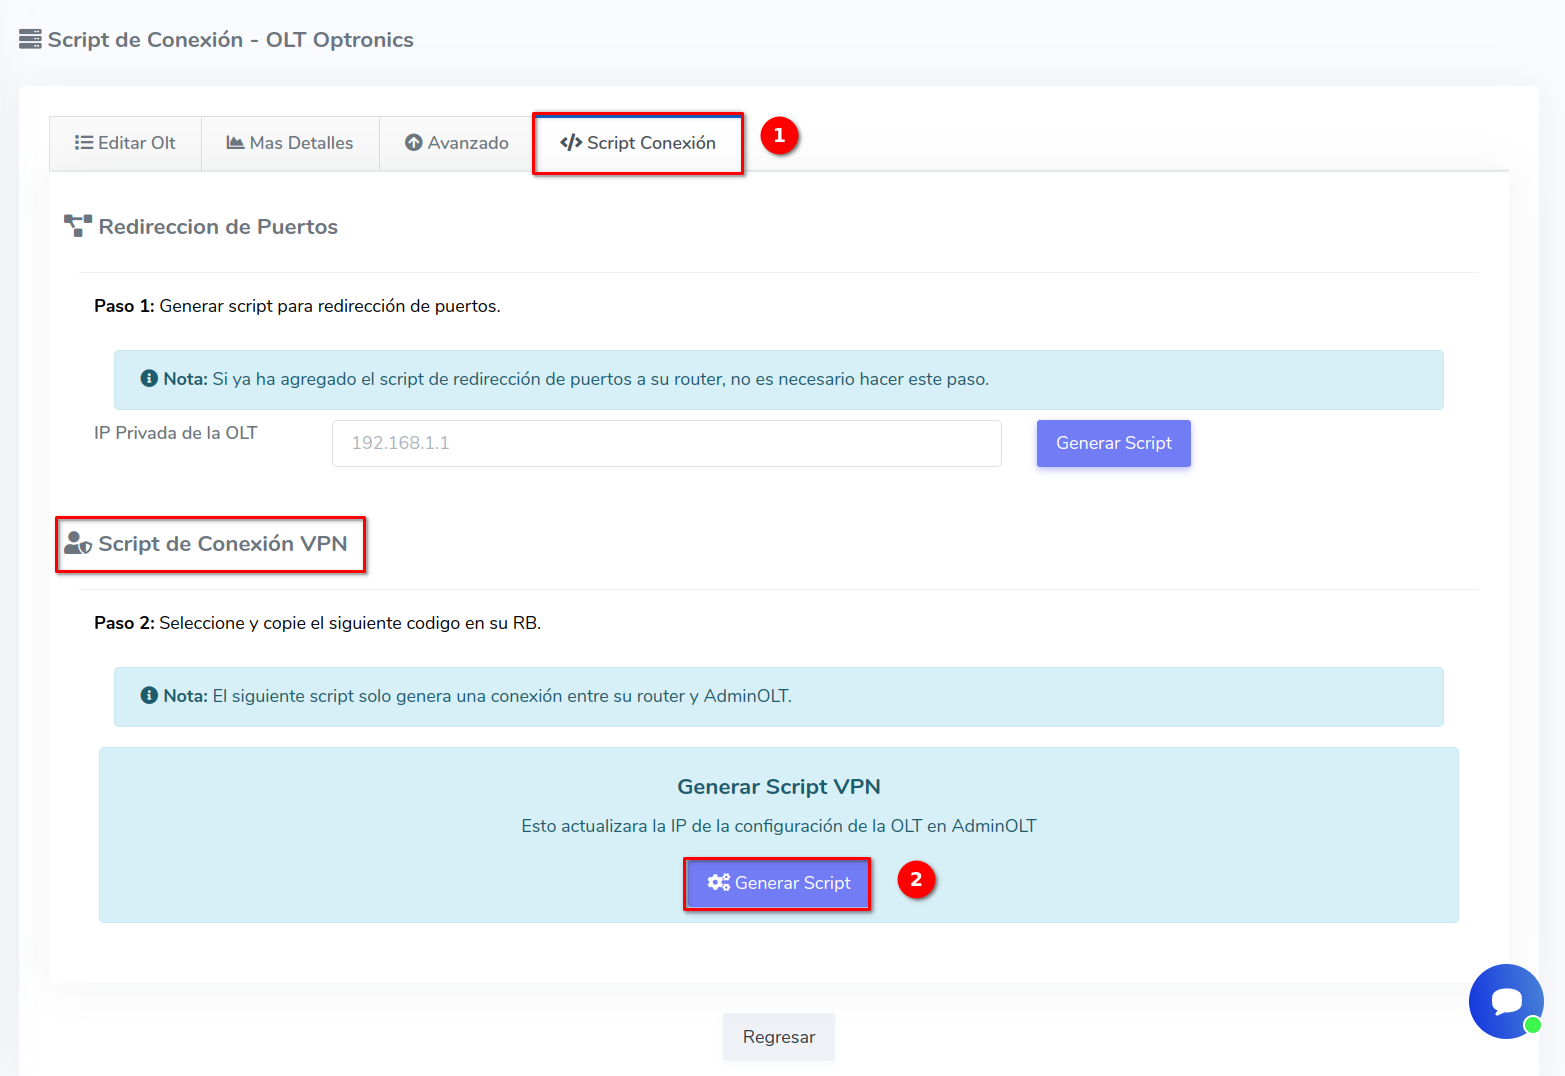The width and height of the screenshot is (1565, 1076).
Task: Click the red step marker number 1
Action: click(x=779, y=136)
